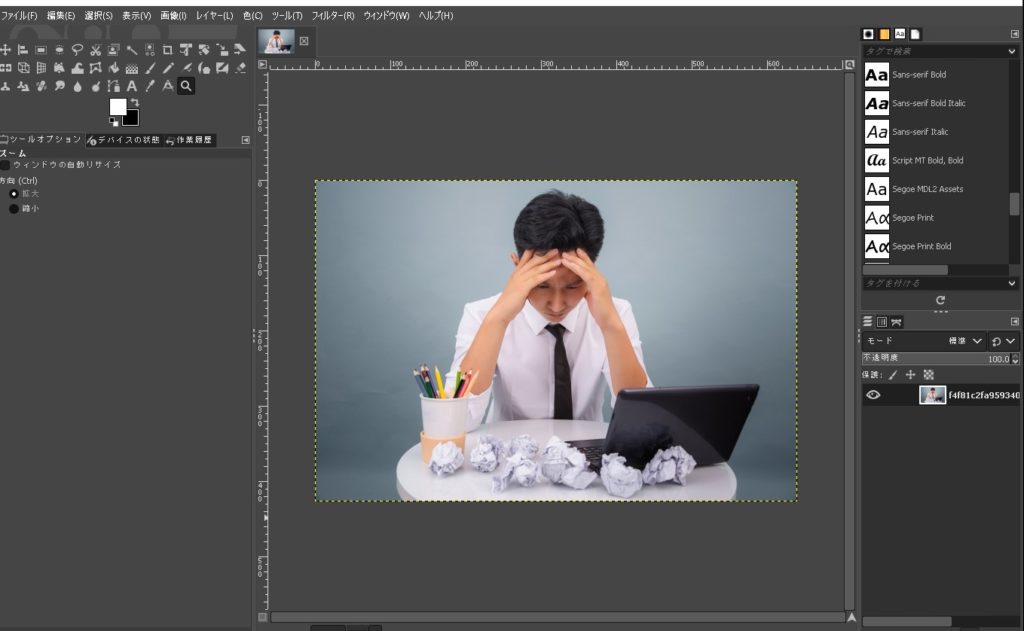Image resolution: width=1024 pixels, height=631 pixels.
Task: Pick the Bucket Fill tool
Action: coord(113,68)
